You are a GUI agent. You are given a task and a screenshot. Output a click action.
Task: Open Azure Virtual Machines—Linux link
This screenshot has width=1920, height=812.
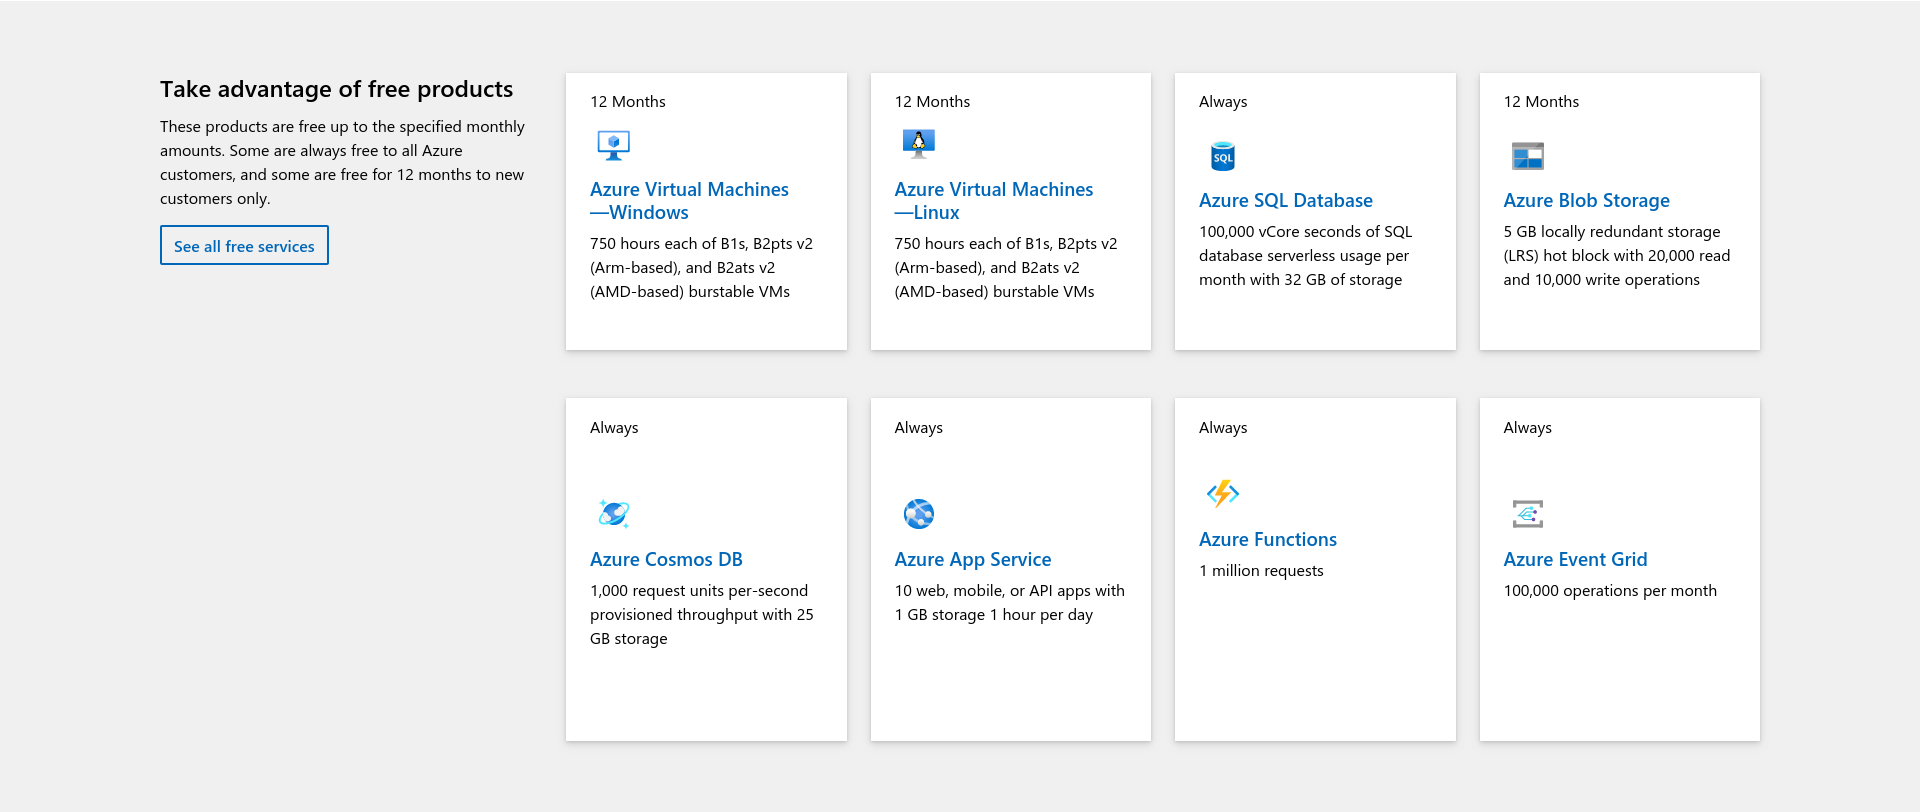pos(993,201)
